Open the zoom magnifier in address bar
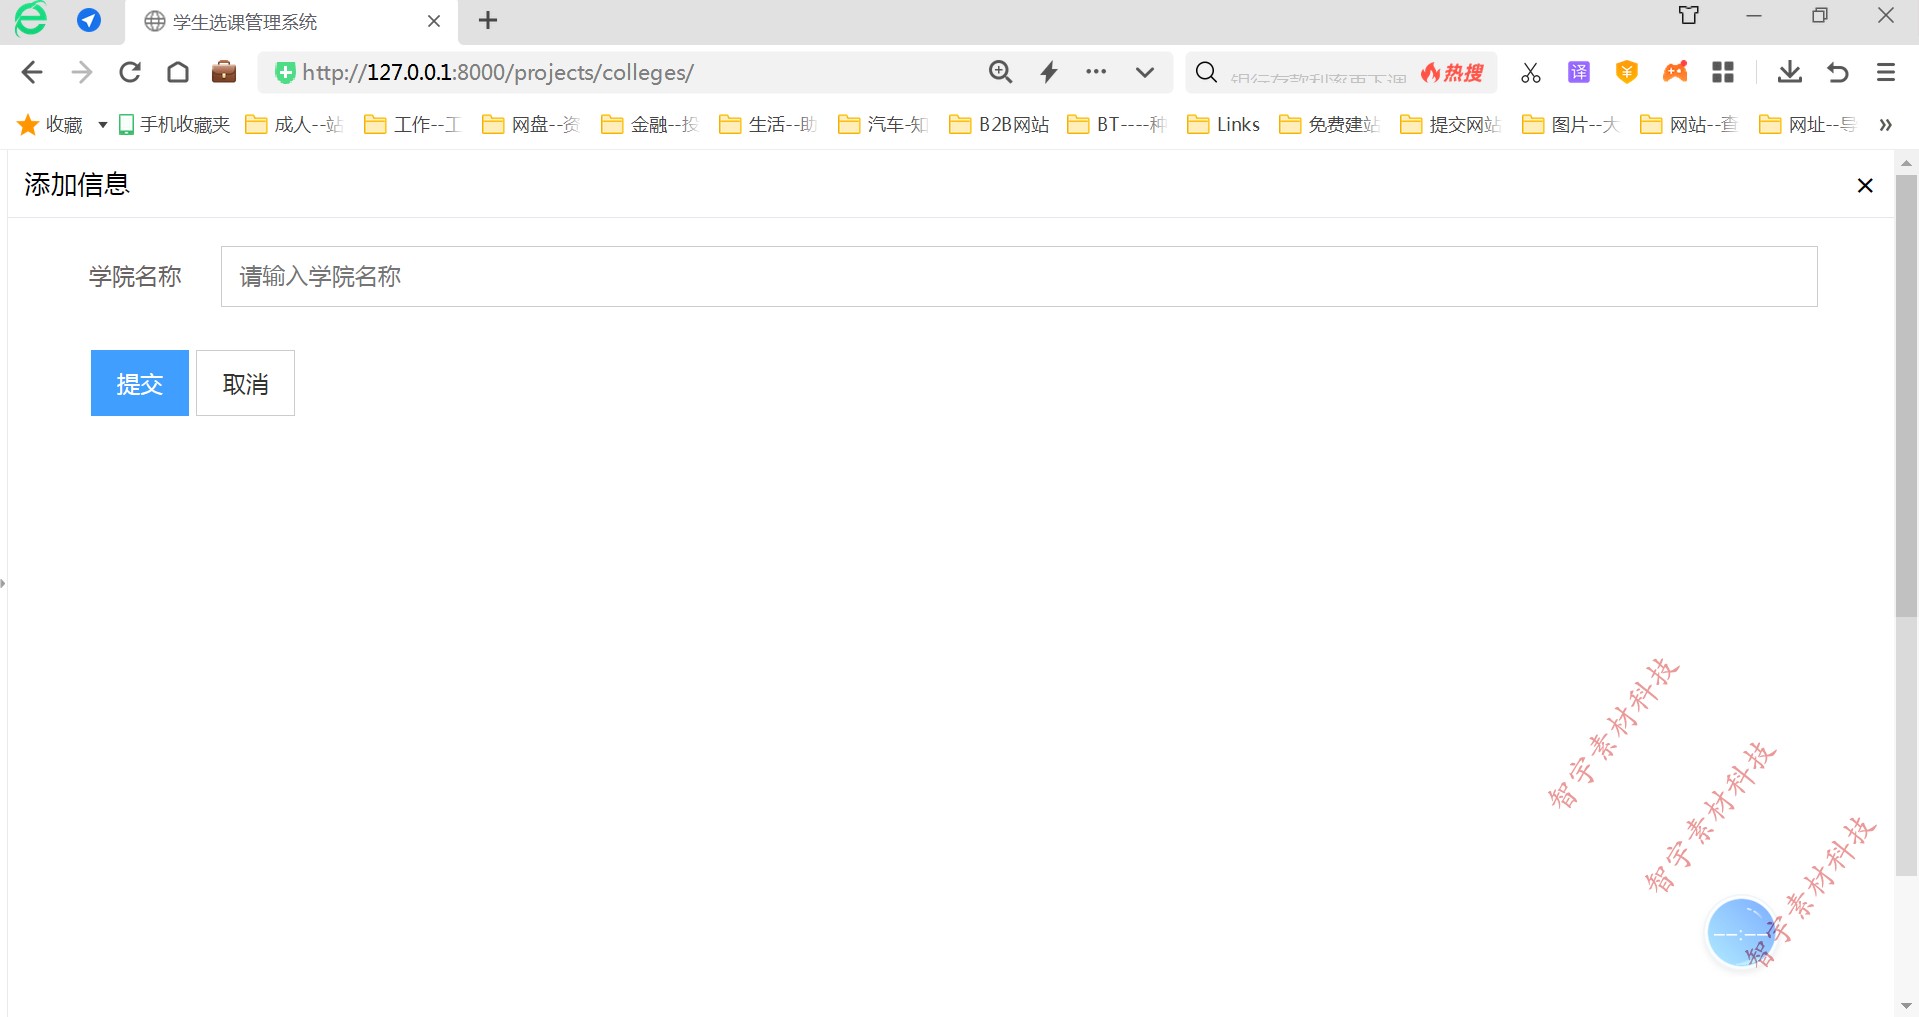The height and width of the screenshot is (1017, 1919). click(1000, 72)
